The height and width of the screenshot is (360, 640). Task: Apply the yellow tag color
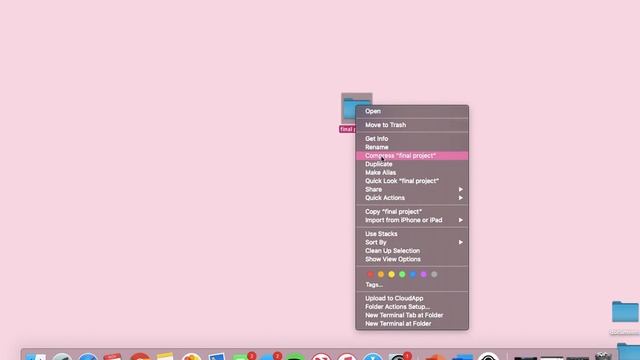tap(391, 274)
